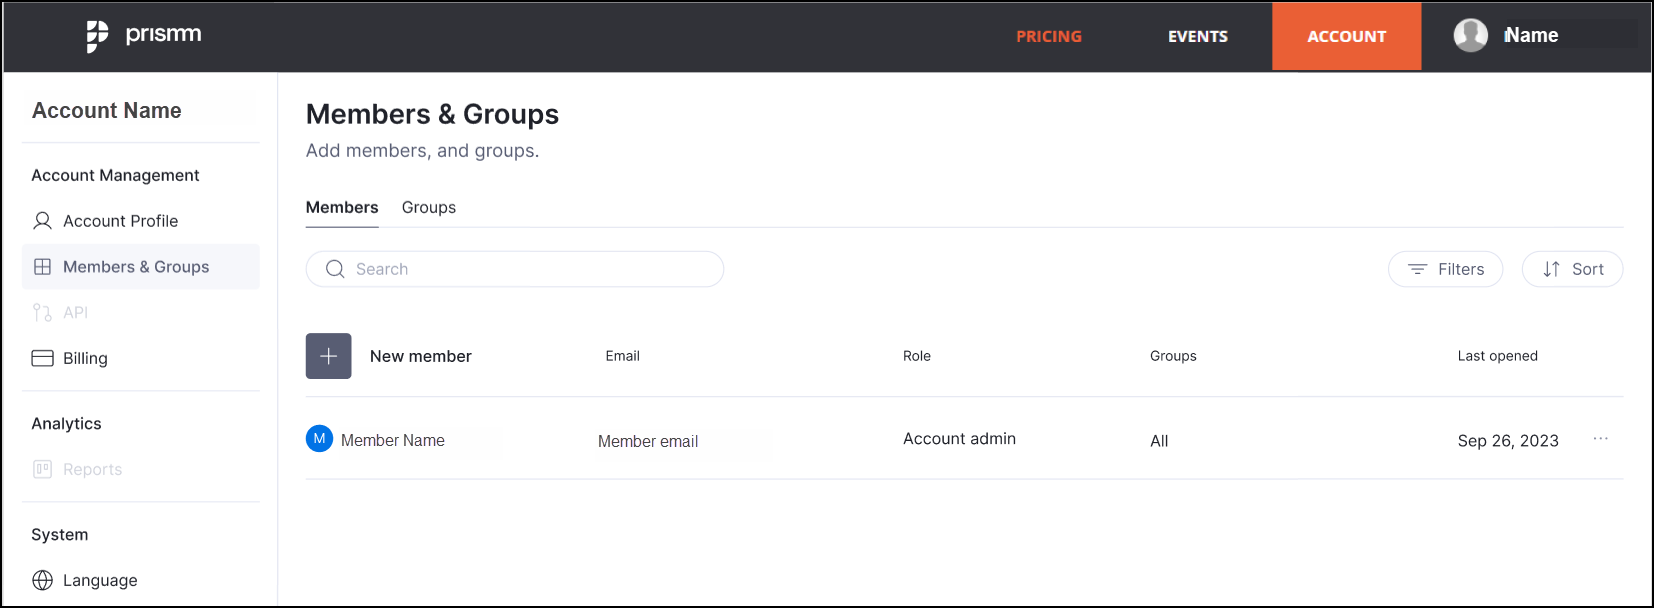Click the sort arrows icon

coord(1551,269)
